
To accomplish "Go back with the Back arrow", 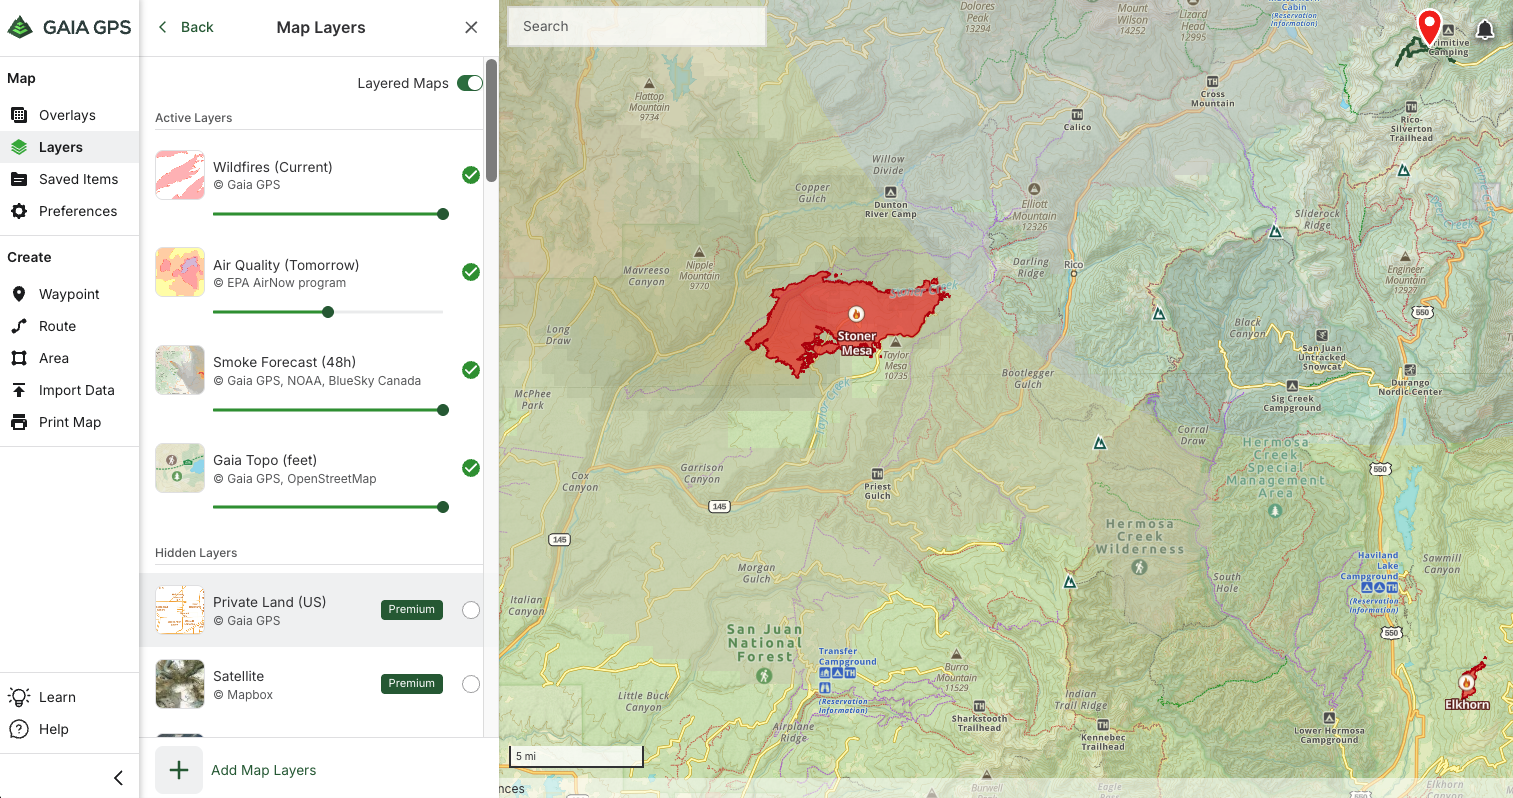I will click(x=186, y=27).
